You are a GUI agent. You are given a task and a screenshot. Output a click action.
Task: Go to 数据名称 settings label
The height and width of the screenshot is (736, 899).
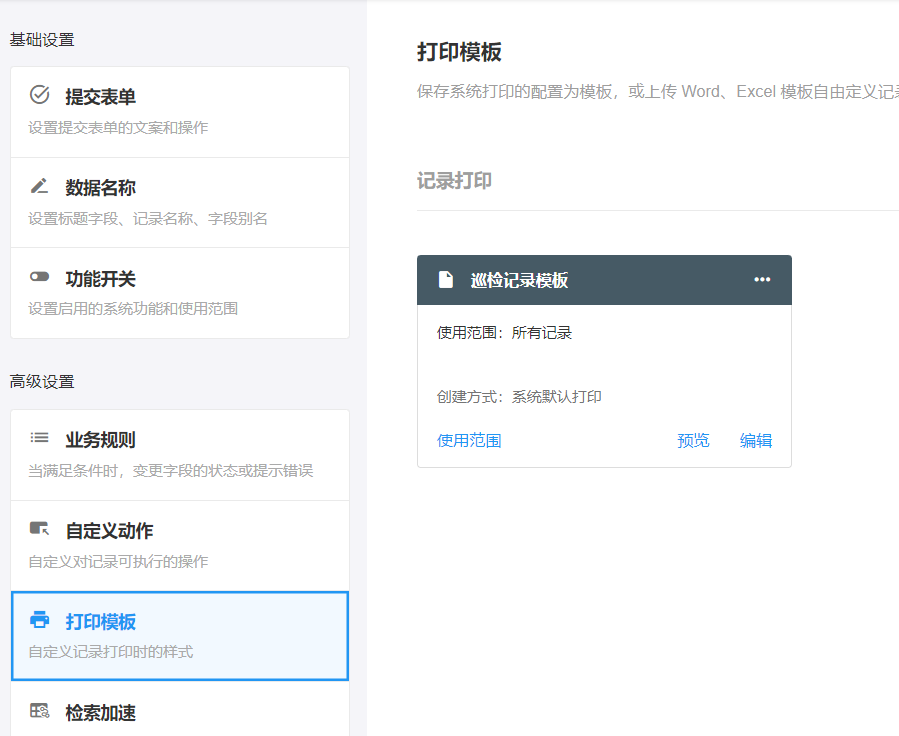tap(101, 188)
